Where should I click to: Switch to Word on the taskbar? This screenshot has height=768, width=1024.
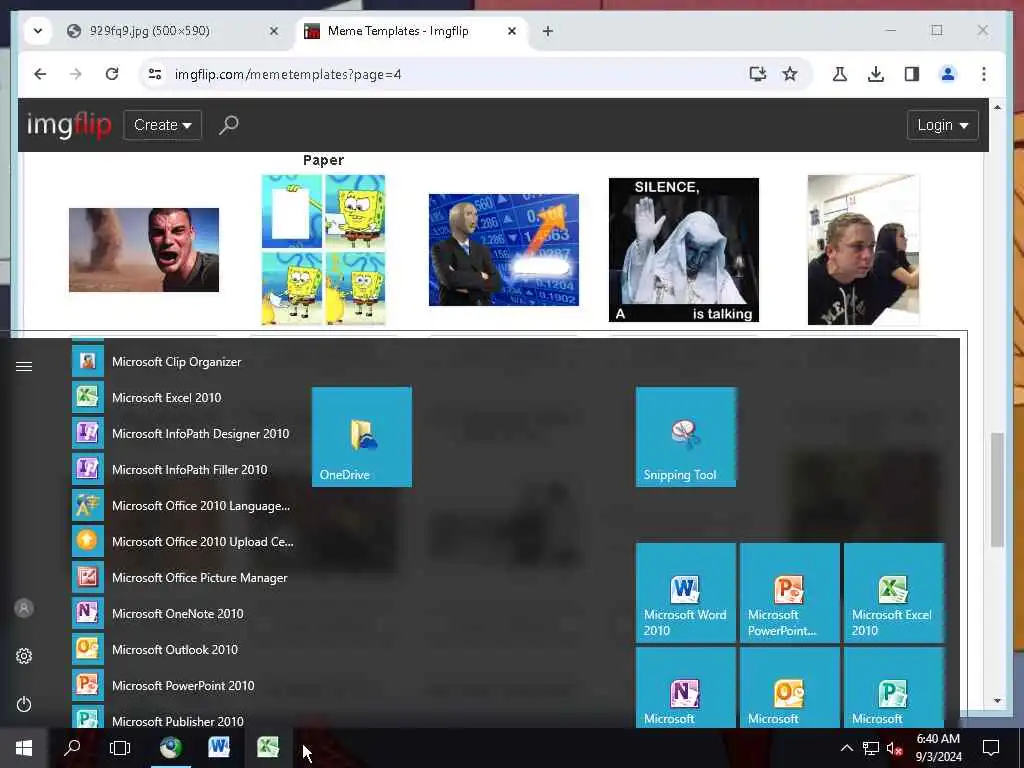click(x=219, y=748)
